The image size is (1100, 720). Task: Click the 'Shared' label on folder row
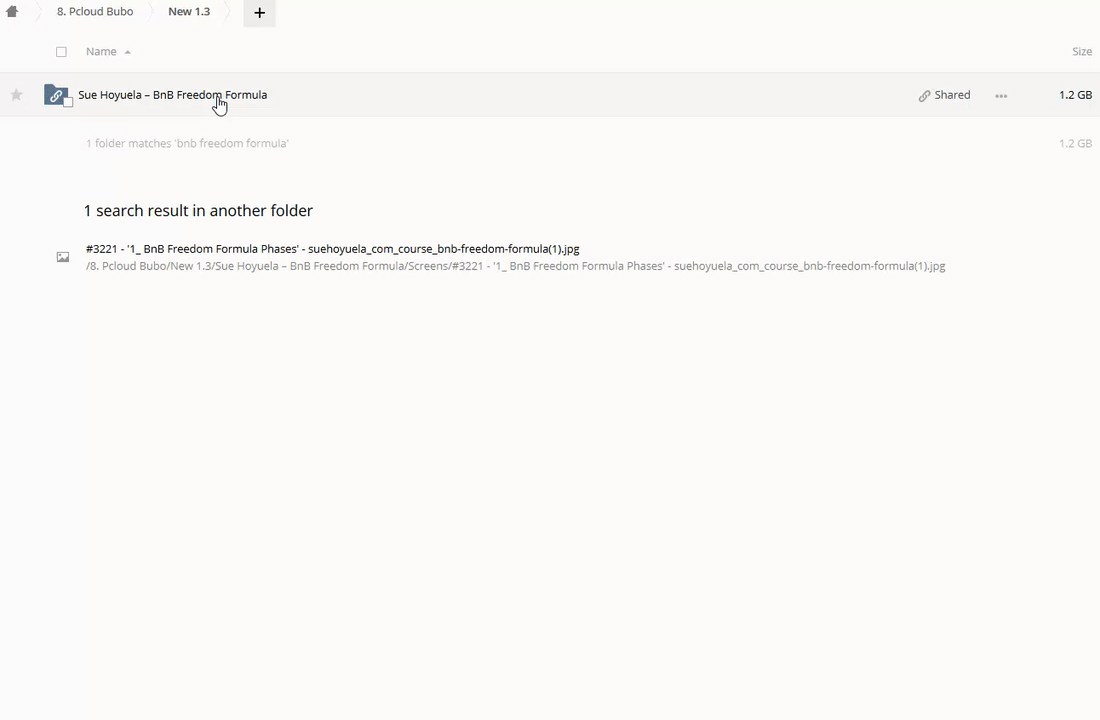952,95
